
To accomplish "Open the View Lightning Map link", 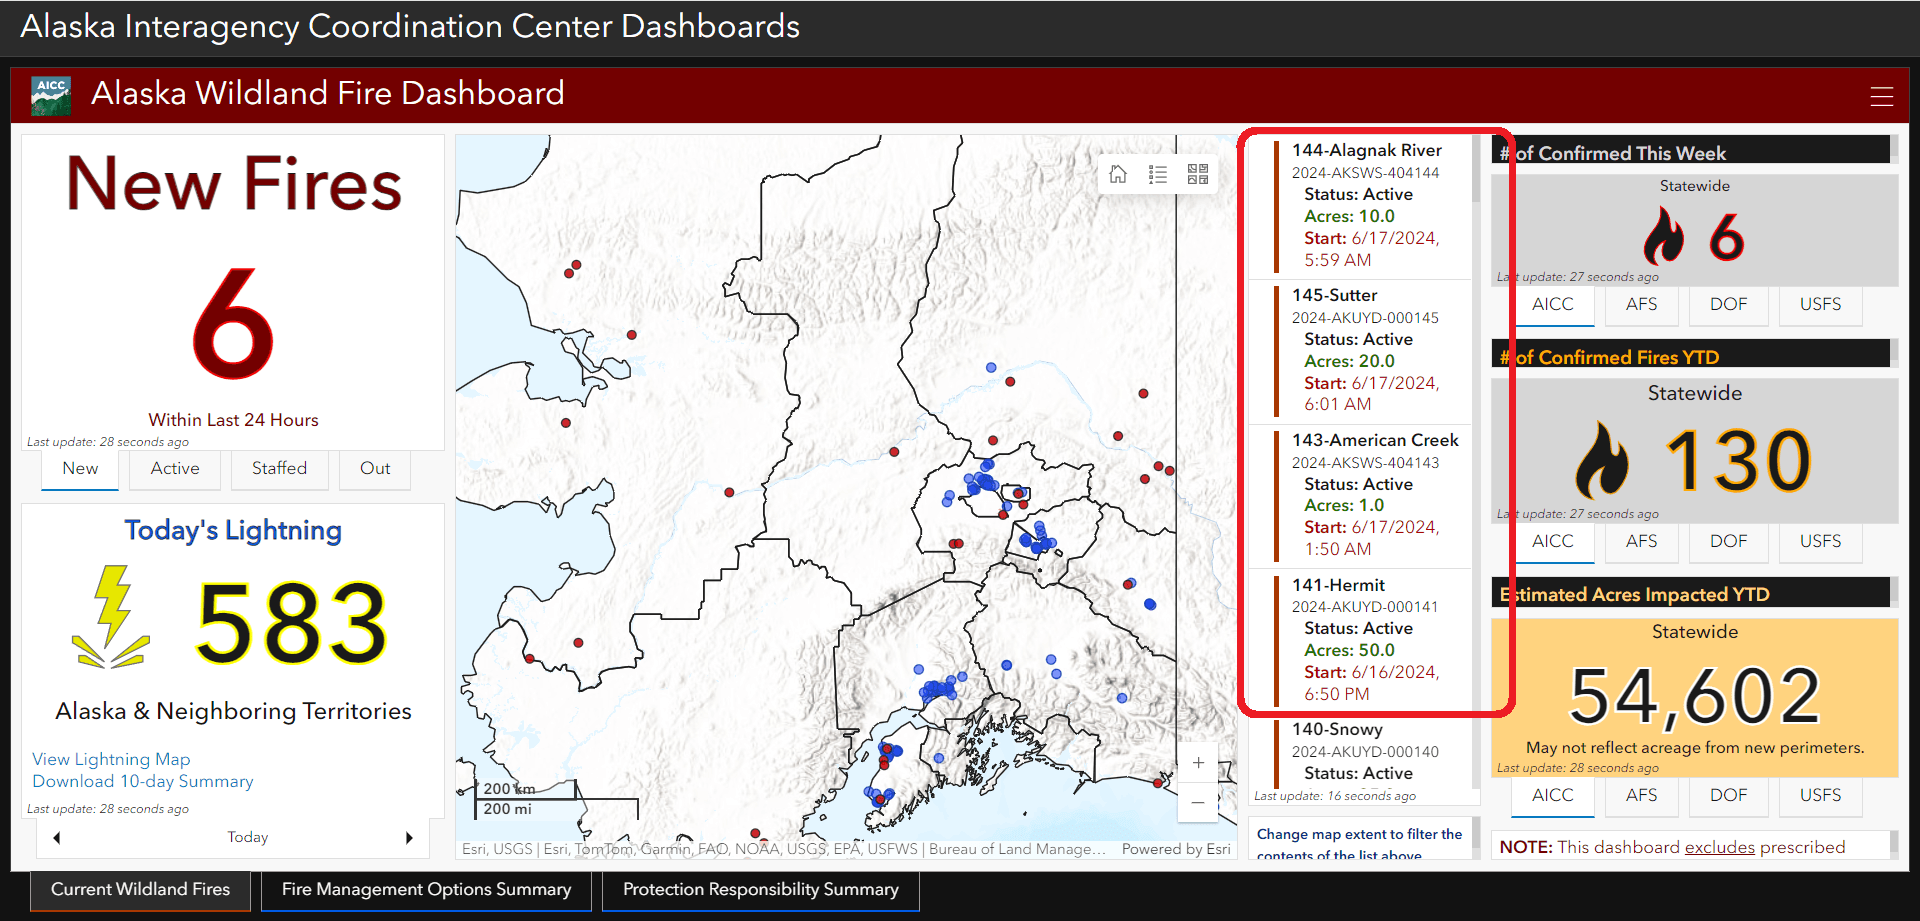I will click(x=111, y=760).
